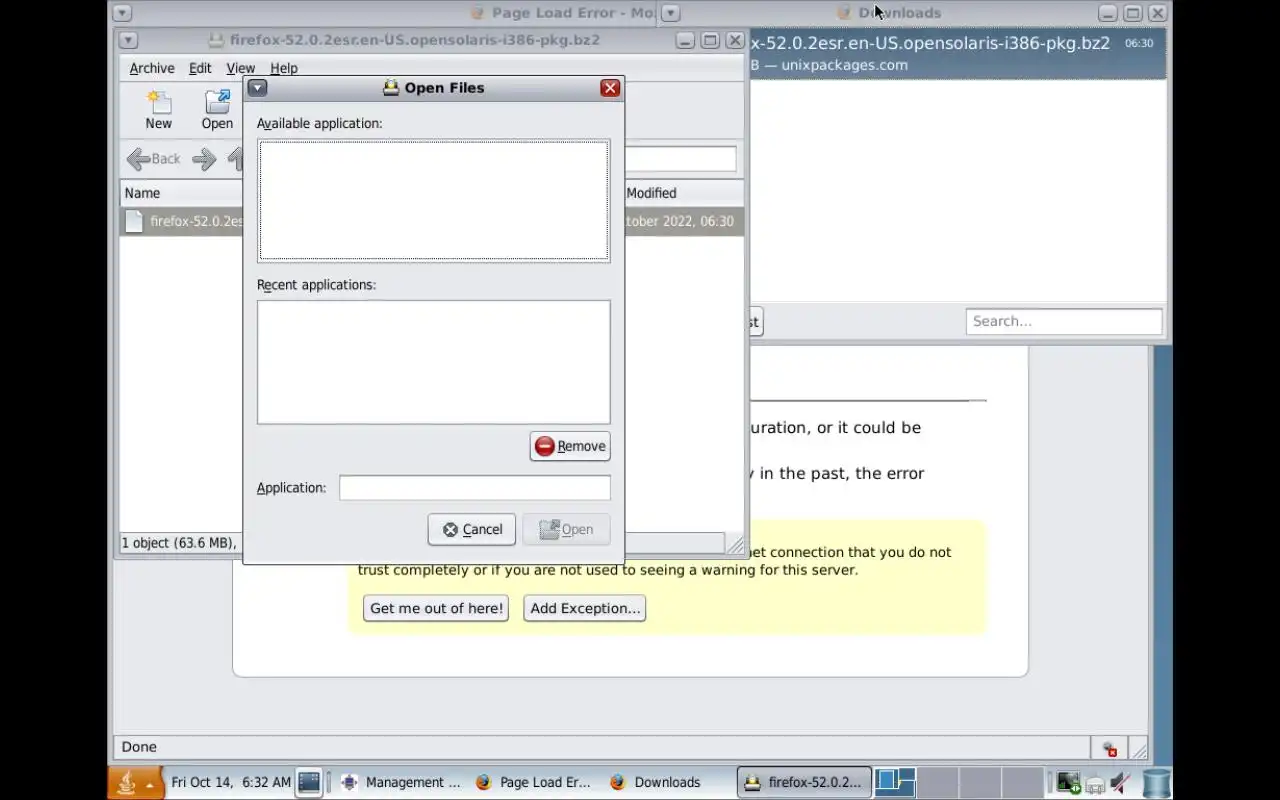Open the View menu
Screen dimensions: 1280x800
(x=240, y=68)
